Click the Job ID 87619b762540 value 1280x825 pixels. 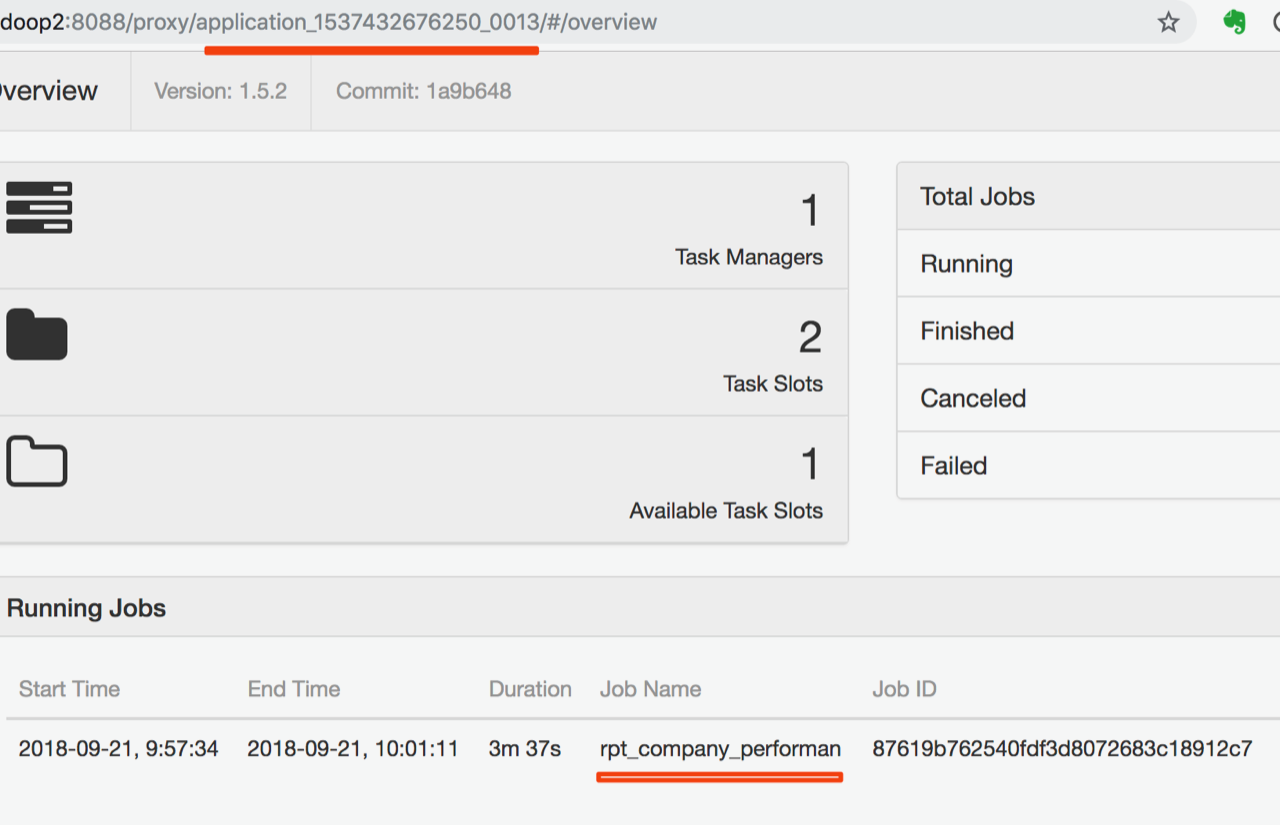[1062, 749]
